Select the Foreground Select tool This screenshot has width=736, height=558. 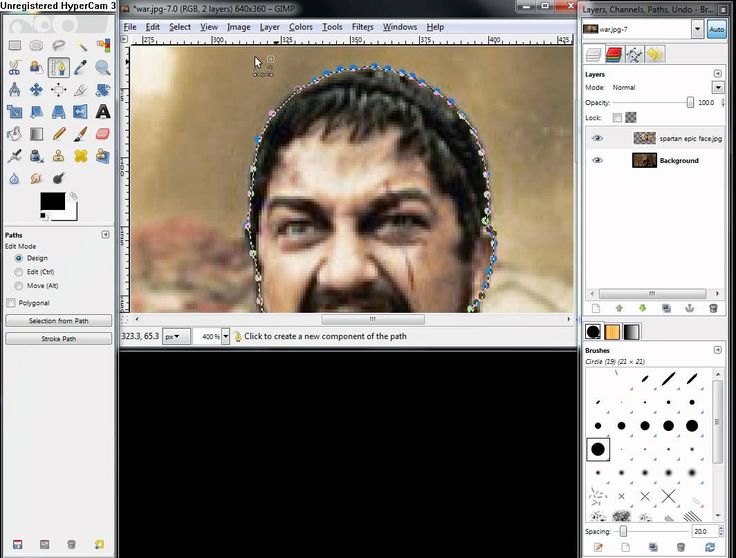[x=36, y=68]
